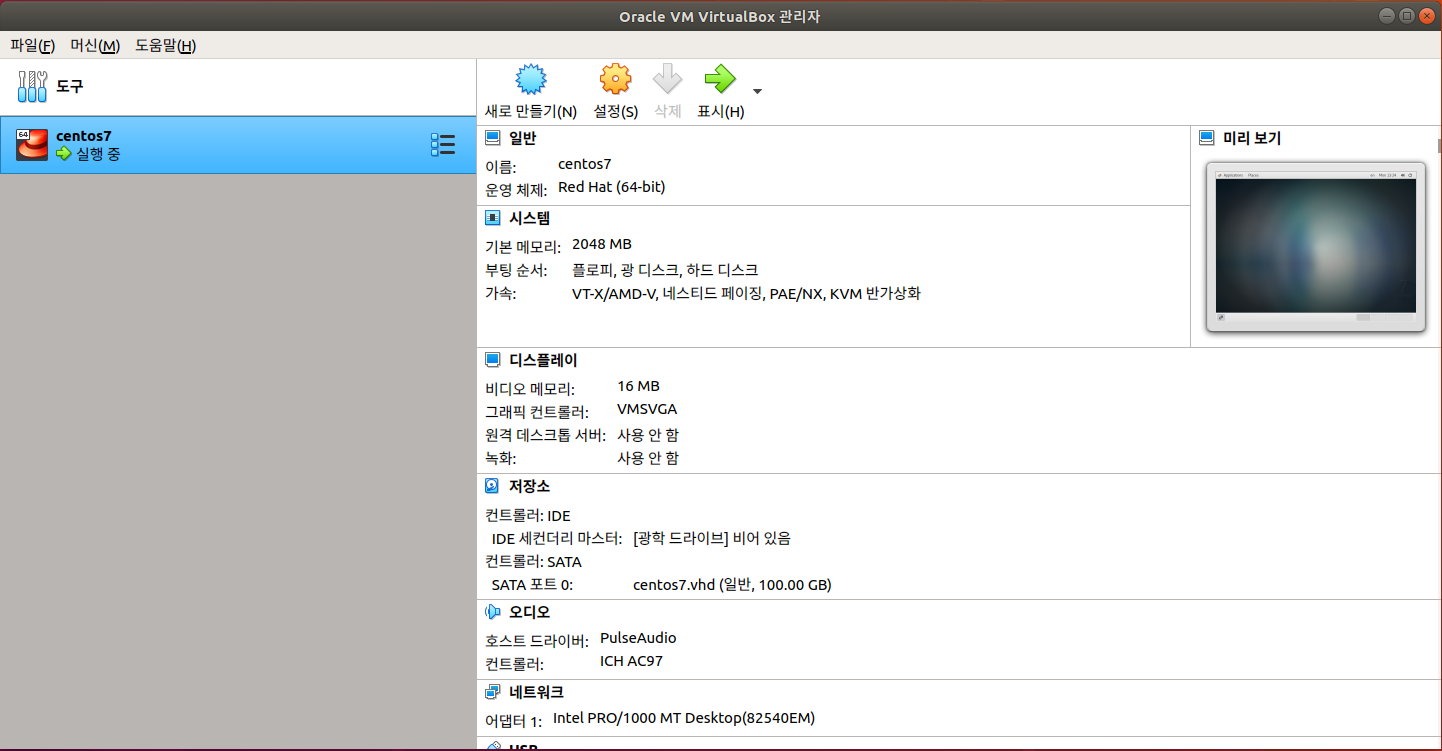The height and width of the screenshot is (751, 1442).
Task: Click the boot order value text
Action: pyautogui.click(x=665, y=270)
